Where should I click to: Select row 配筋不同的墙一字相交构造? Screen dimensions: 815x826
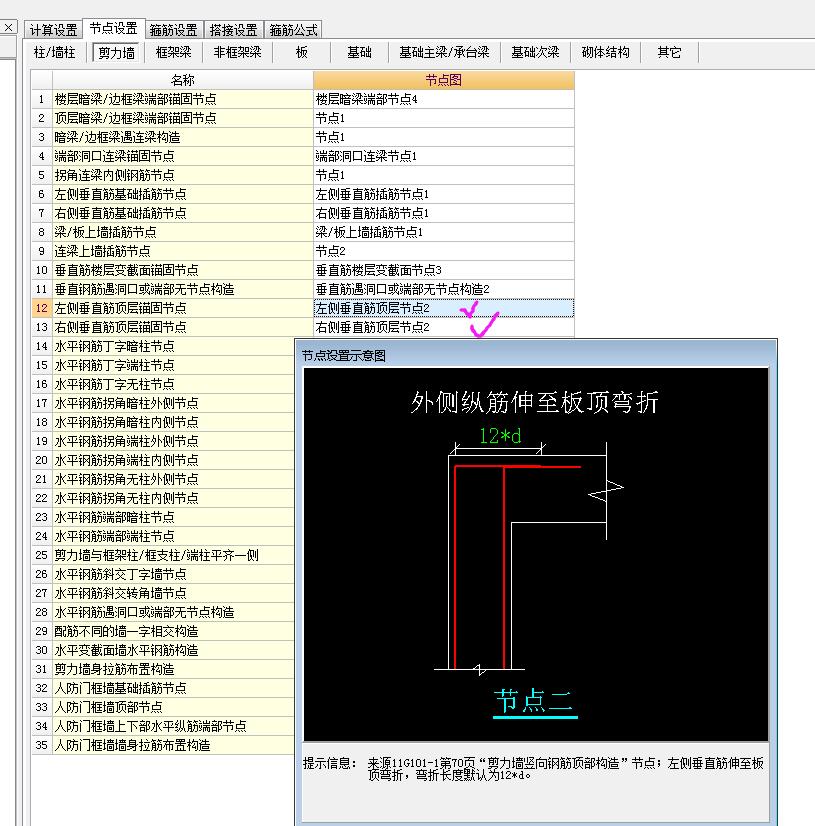[x=173, y=631]
